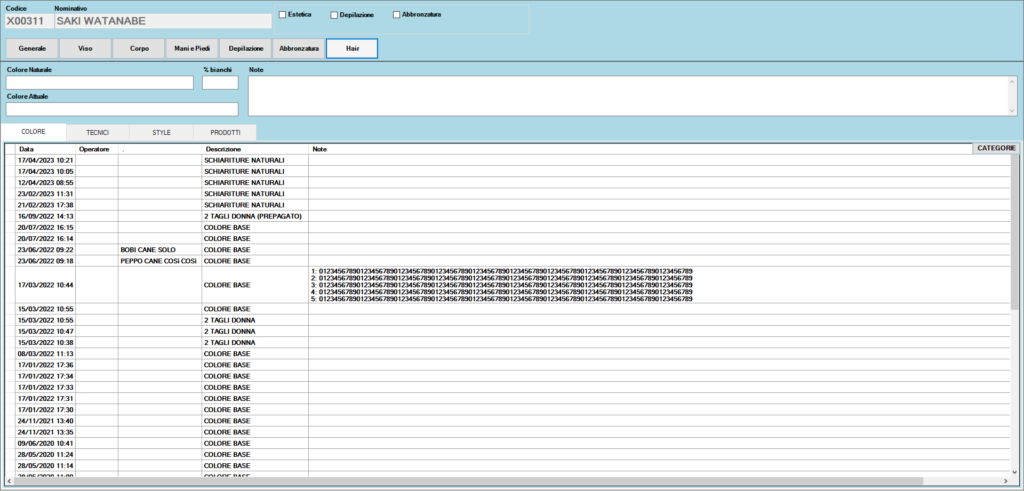Toggle the Depilazione checkbox

[334, 15]
